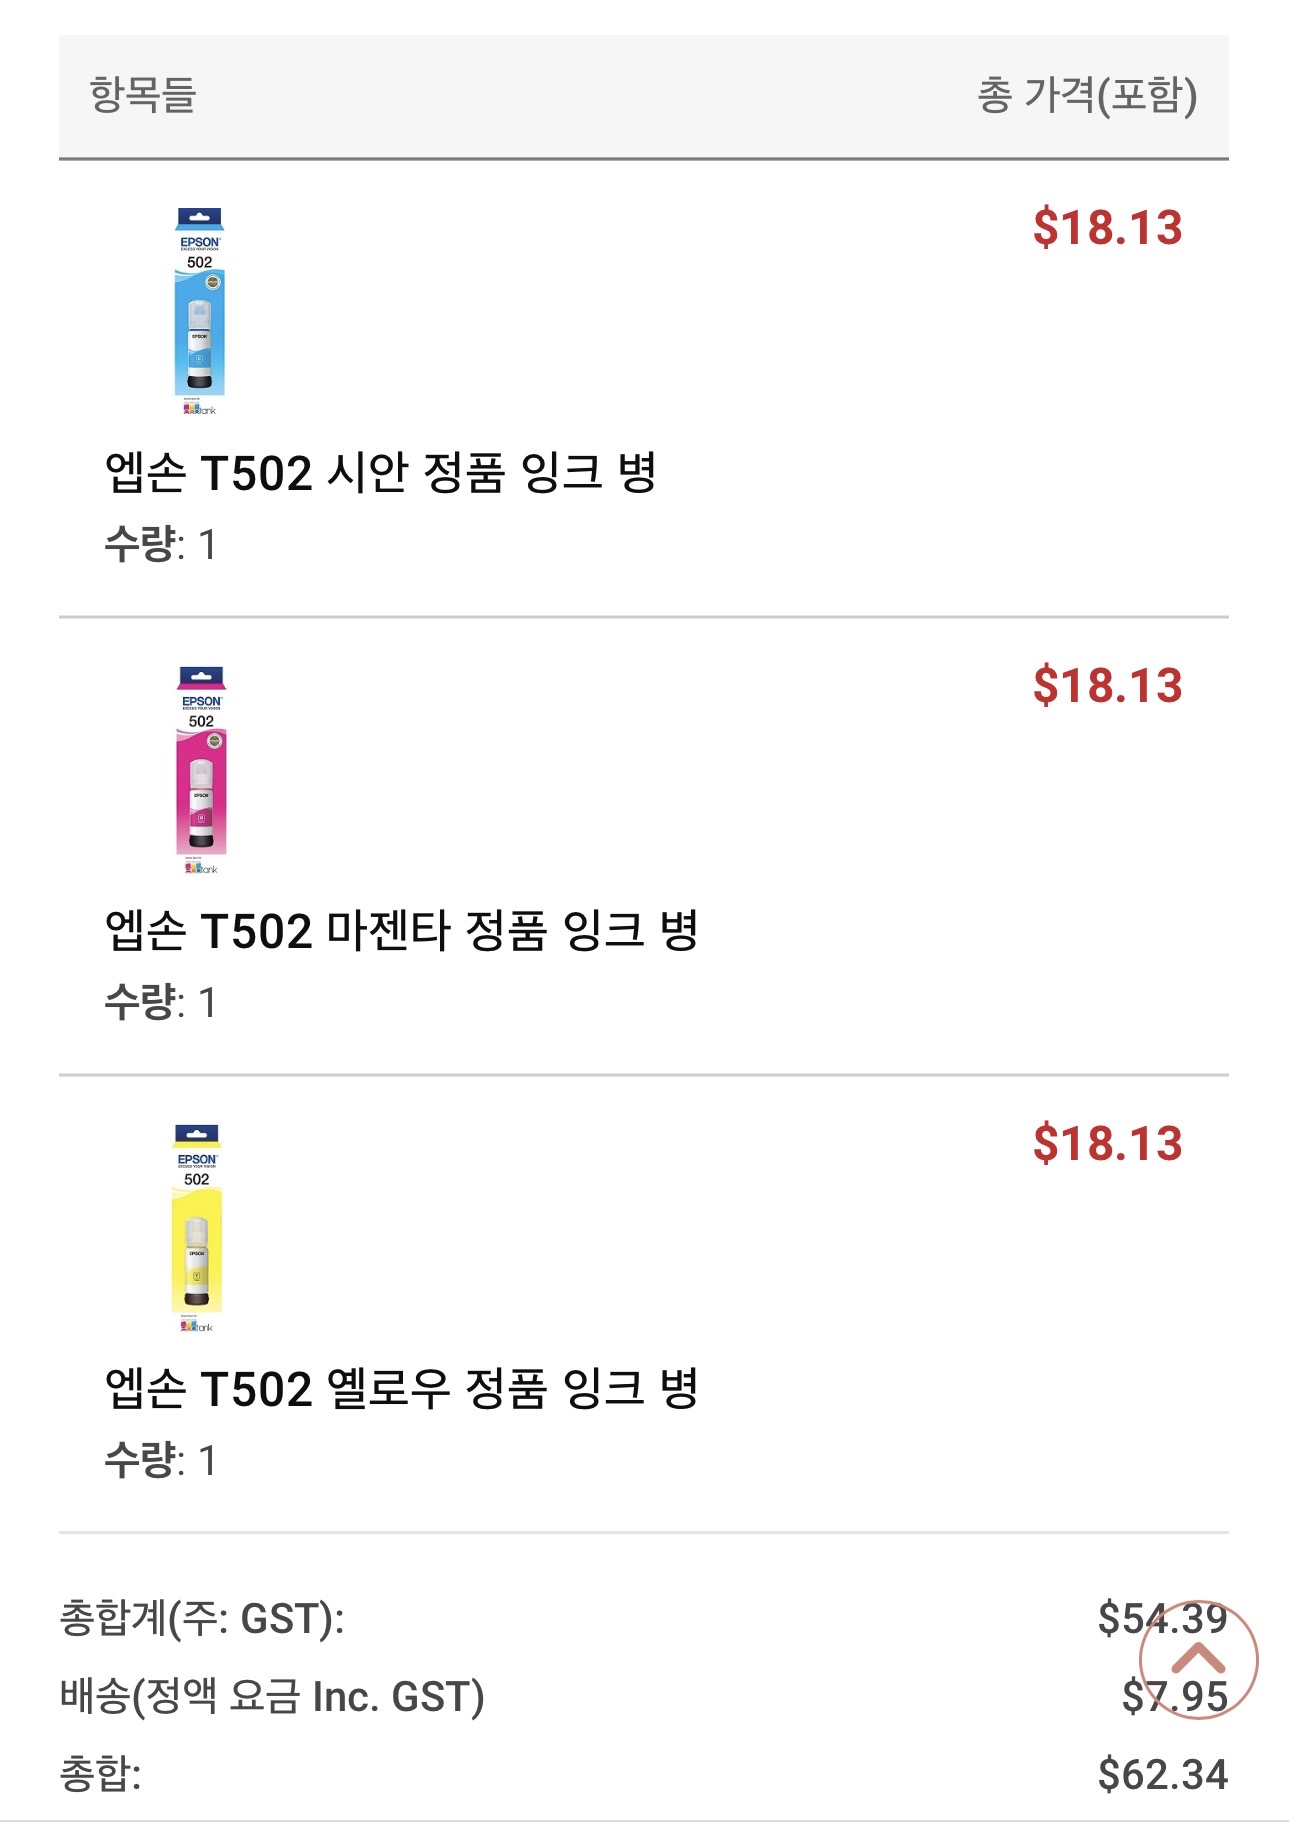Click the 총 가격(포함) column header
This screenshot has width=1289, height=1835.
[x=1086, y=95]
